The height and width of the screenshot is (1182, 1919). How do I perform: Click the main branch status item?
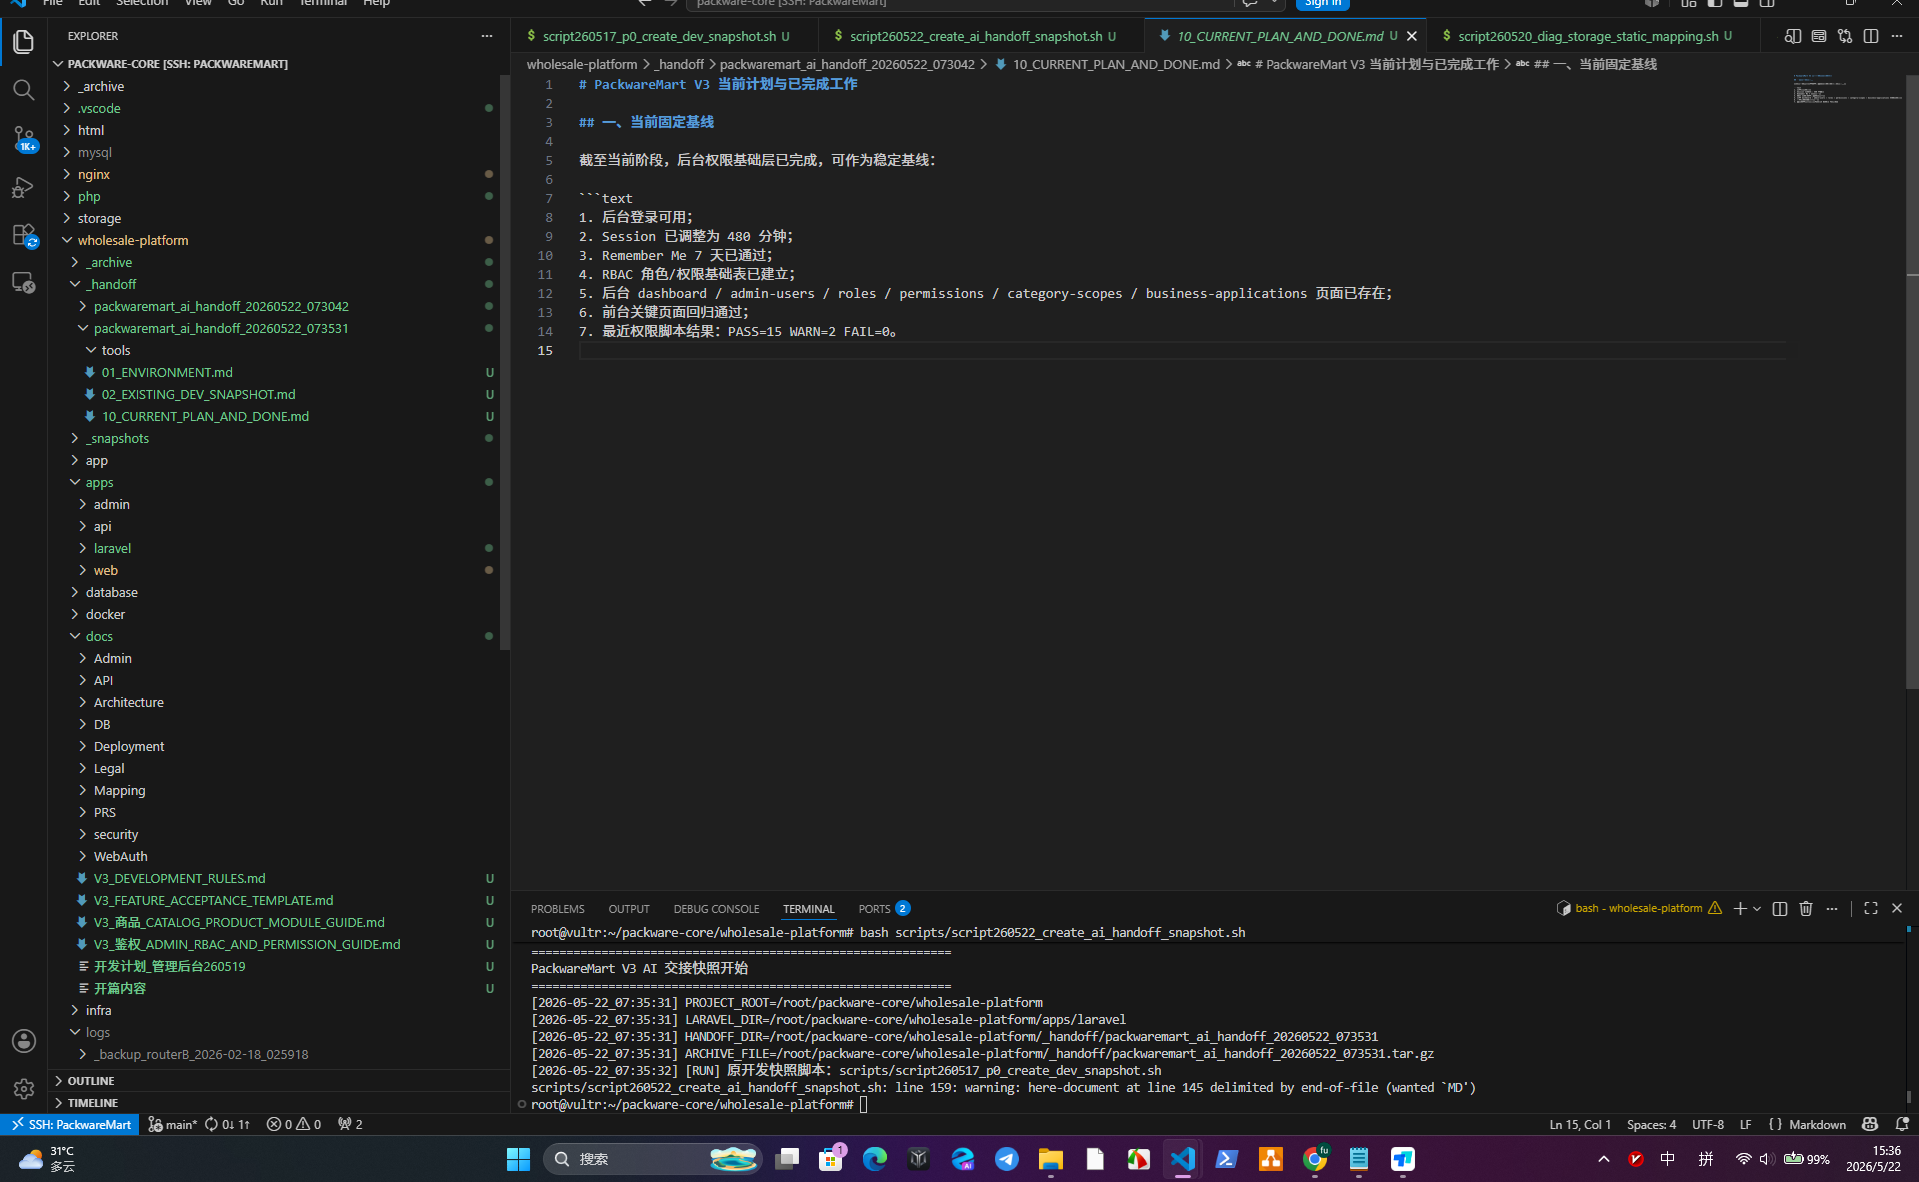tap(173, 1124)
